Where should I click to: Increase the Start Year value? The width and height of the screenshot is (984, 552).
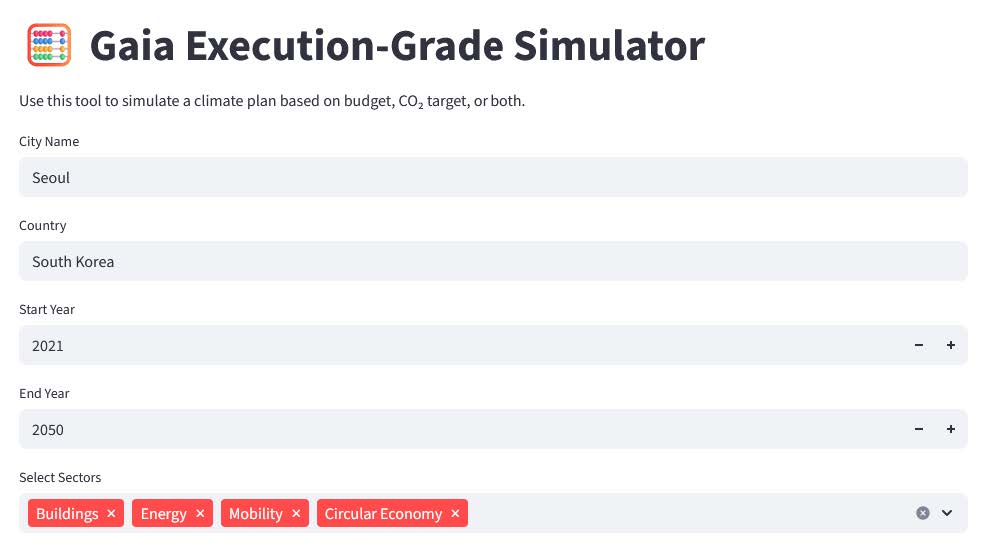[951, 345]
